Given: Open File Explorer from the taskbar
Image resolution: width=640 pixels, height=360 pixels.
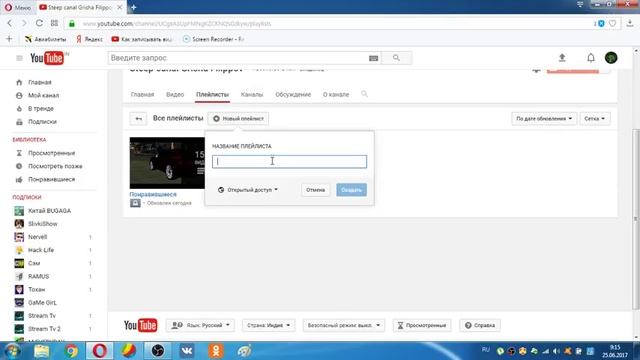Looking at the screenshot, I should [x=42, y=351].
